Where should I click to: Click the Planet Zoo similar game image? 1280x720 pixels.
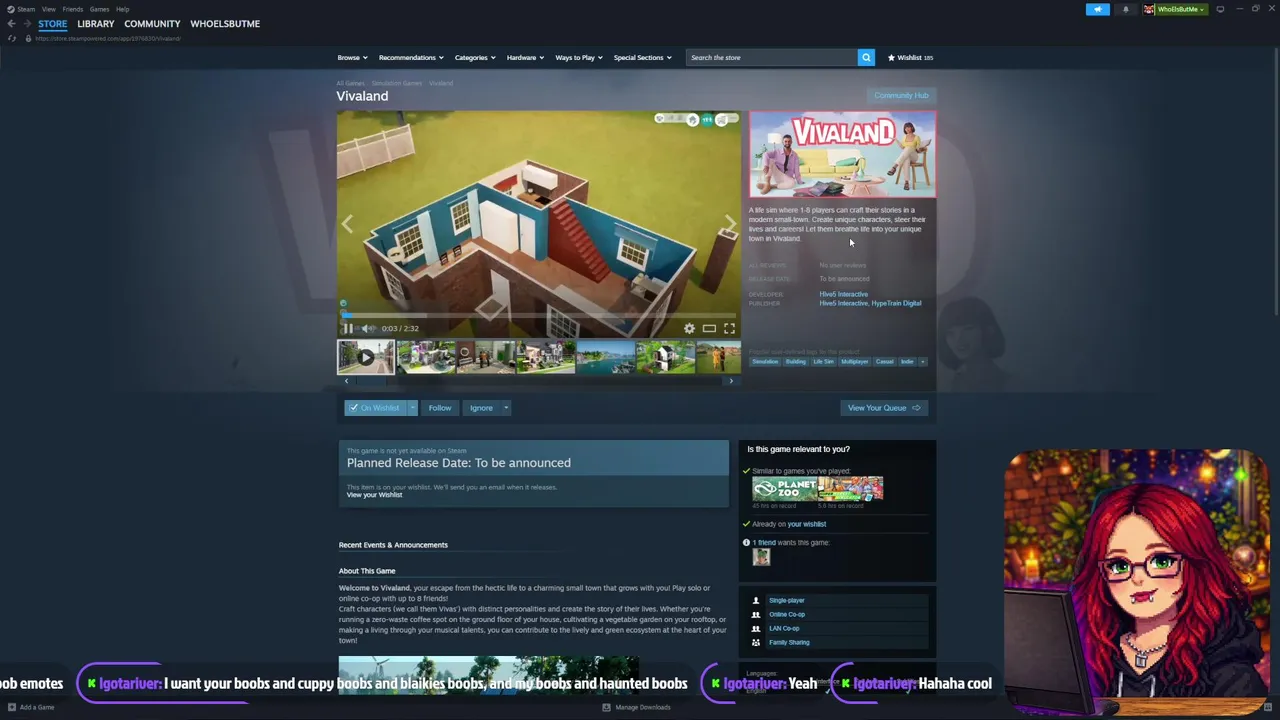point(785,489)
